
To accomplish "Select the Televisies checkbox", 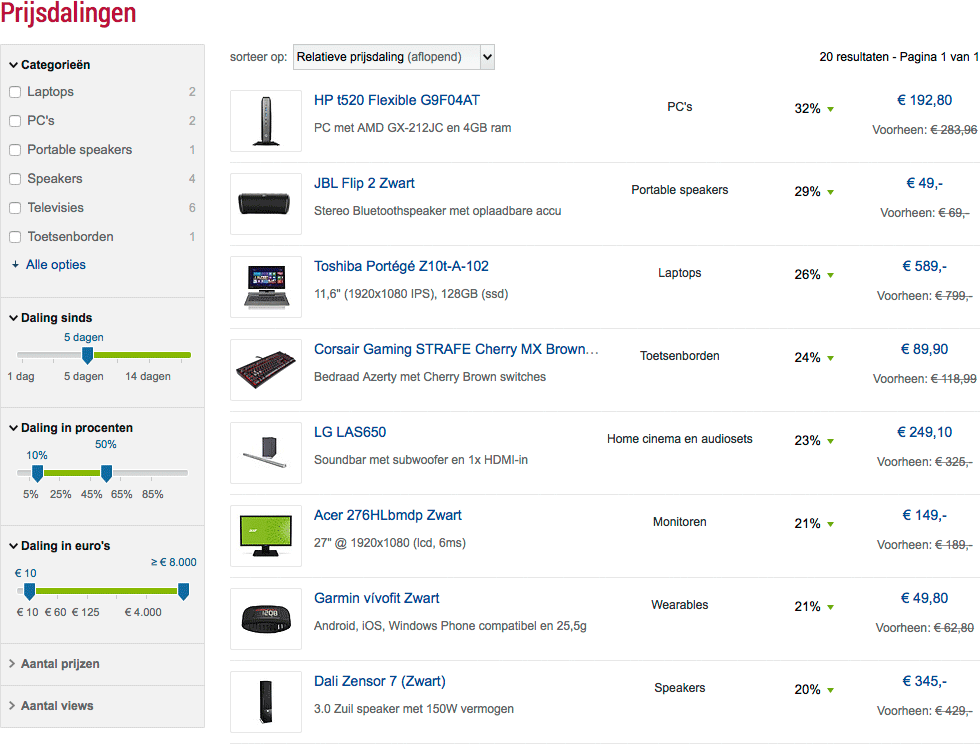I will 16,208.
